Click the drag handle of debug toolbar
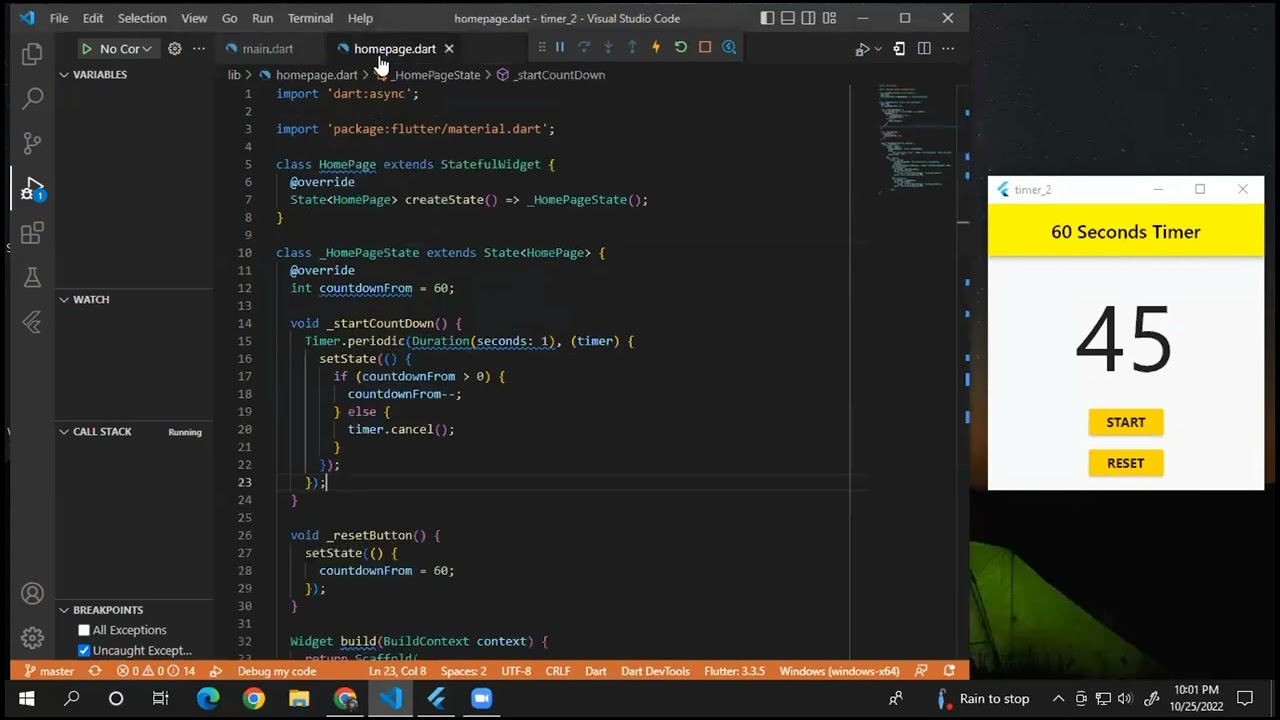This screenshot has width=1280, height=720. coord(542,47)
